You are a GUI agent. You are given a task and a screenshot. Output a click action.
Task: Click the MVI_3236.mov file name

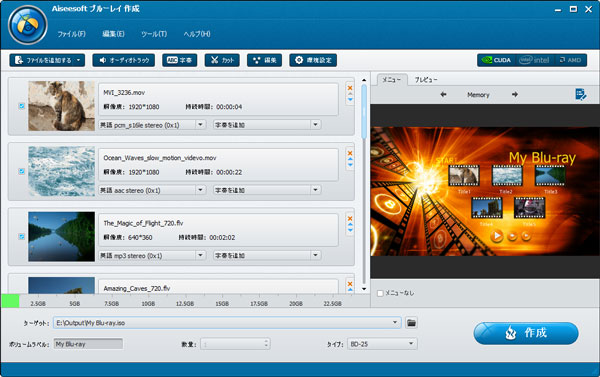tap(124, 93)
